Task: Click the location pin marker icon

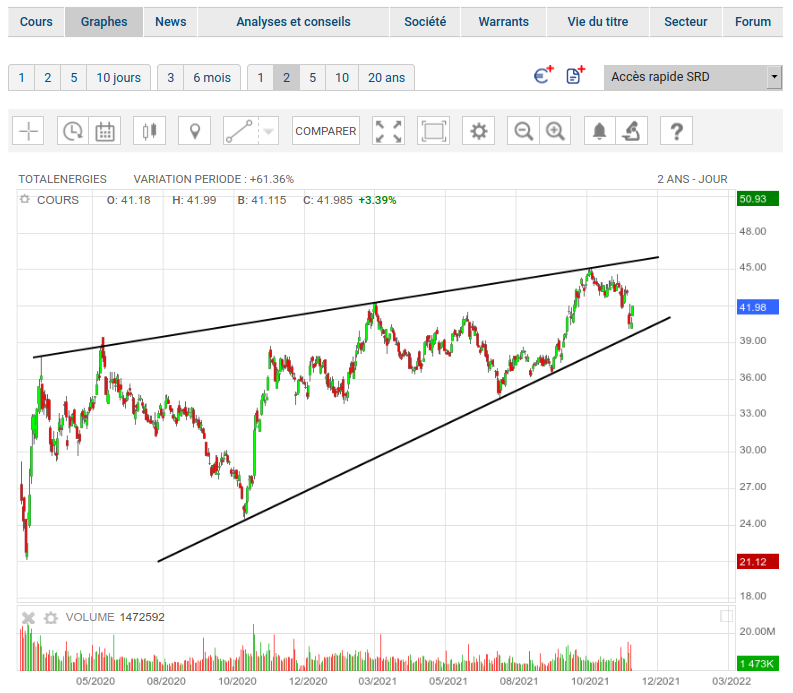Action: (195, 131)
